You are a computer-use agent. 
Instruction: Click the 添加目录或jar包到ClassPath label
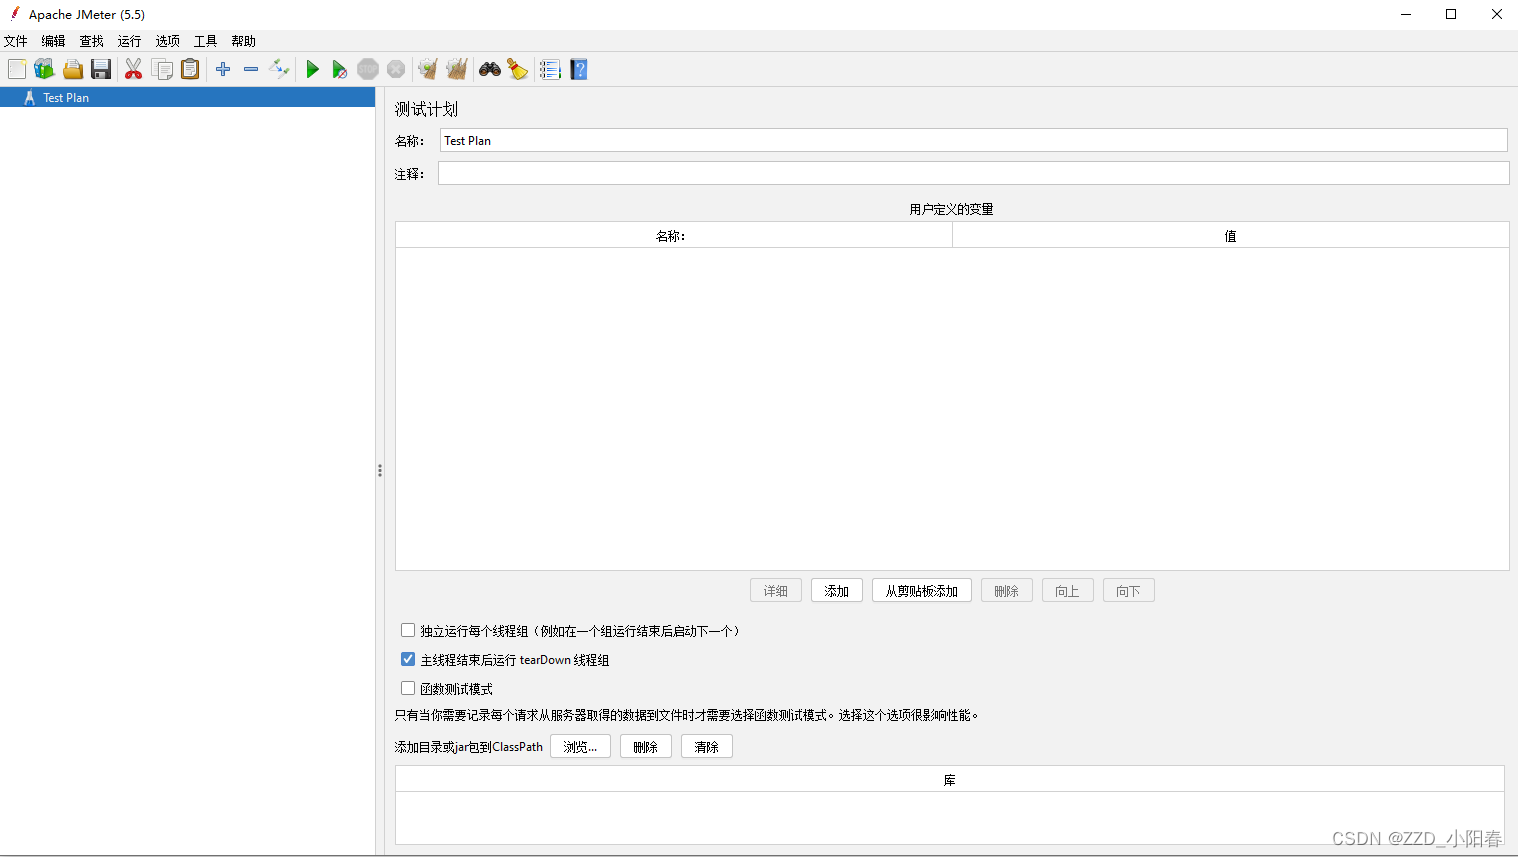tap(469, 747)
